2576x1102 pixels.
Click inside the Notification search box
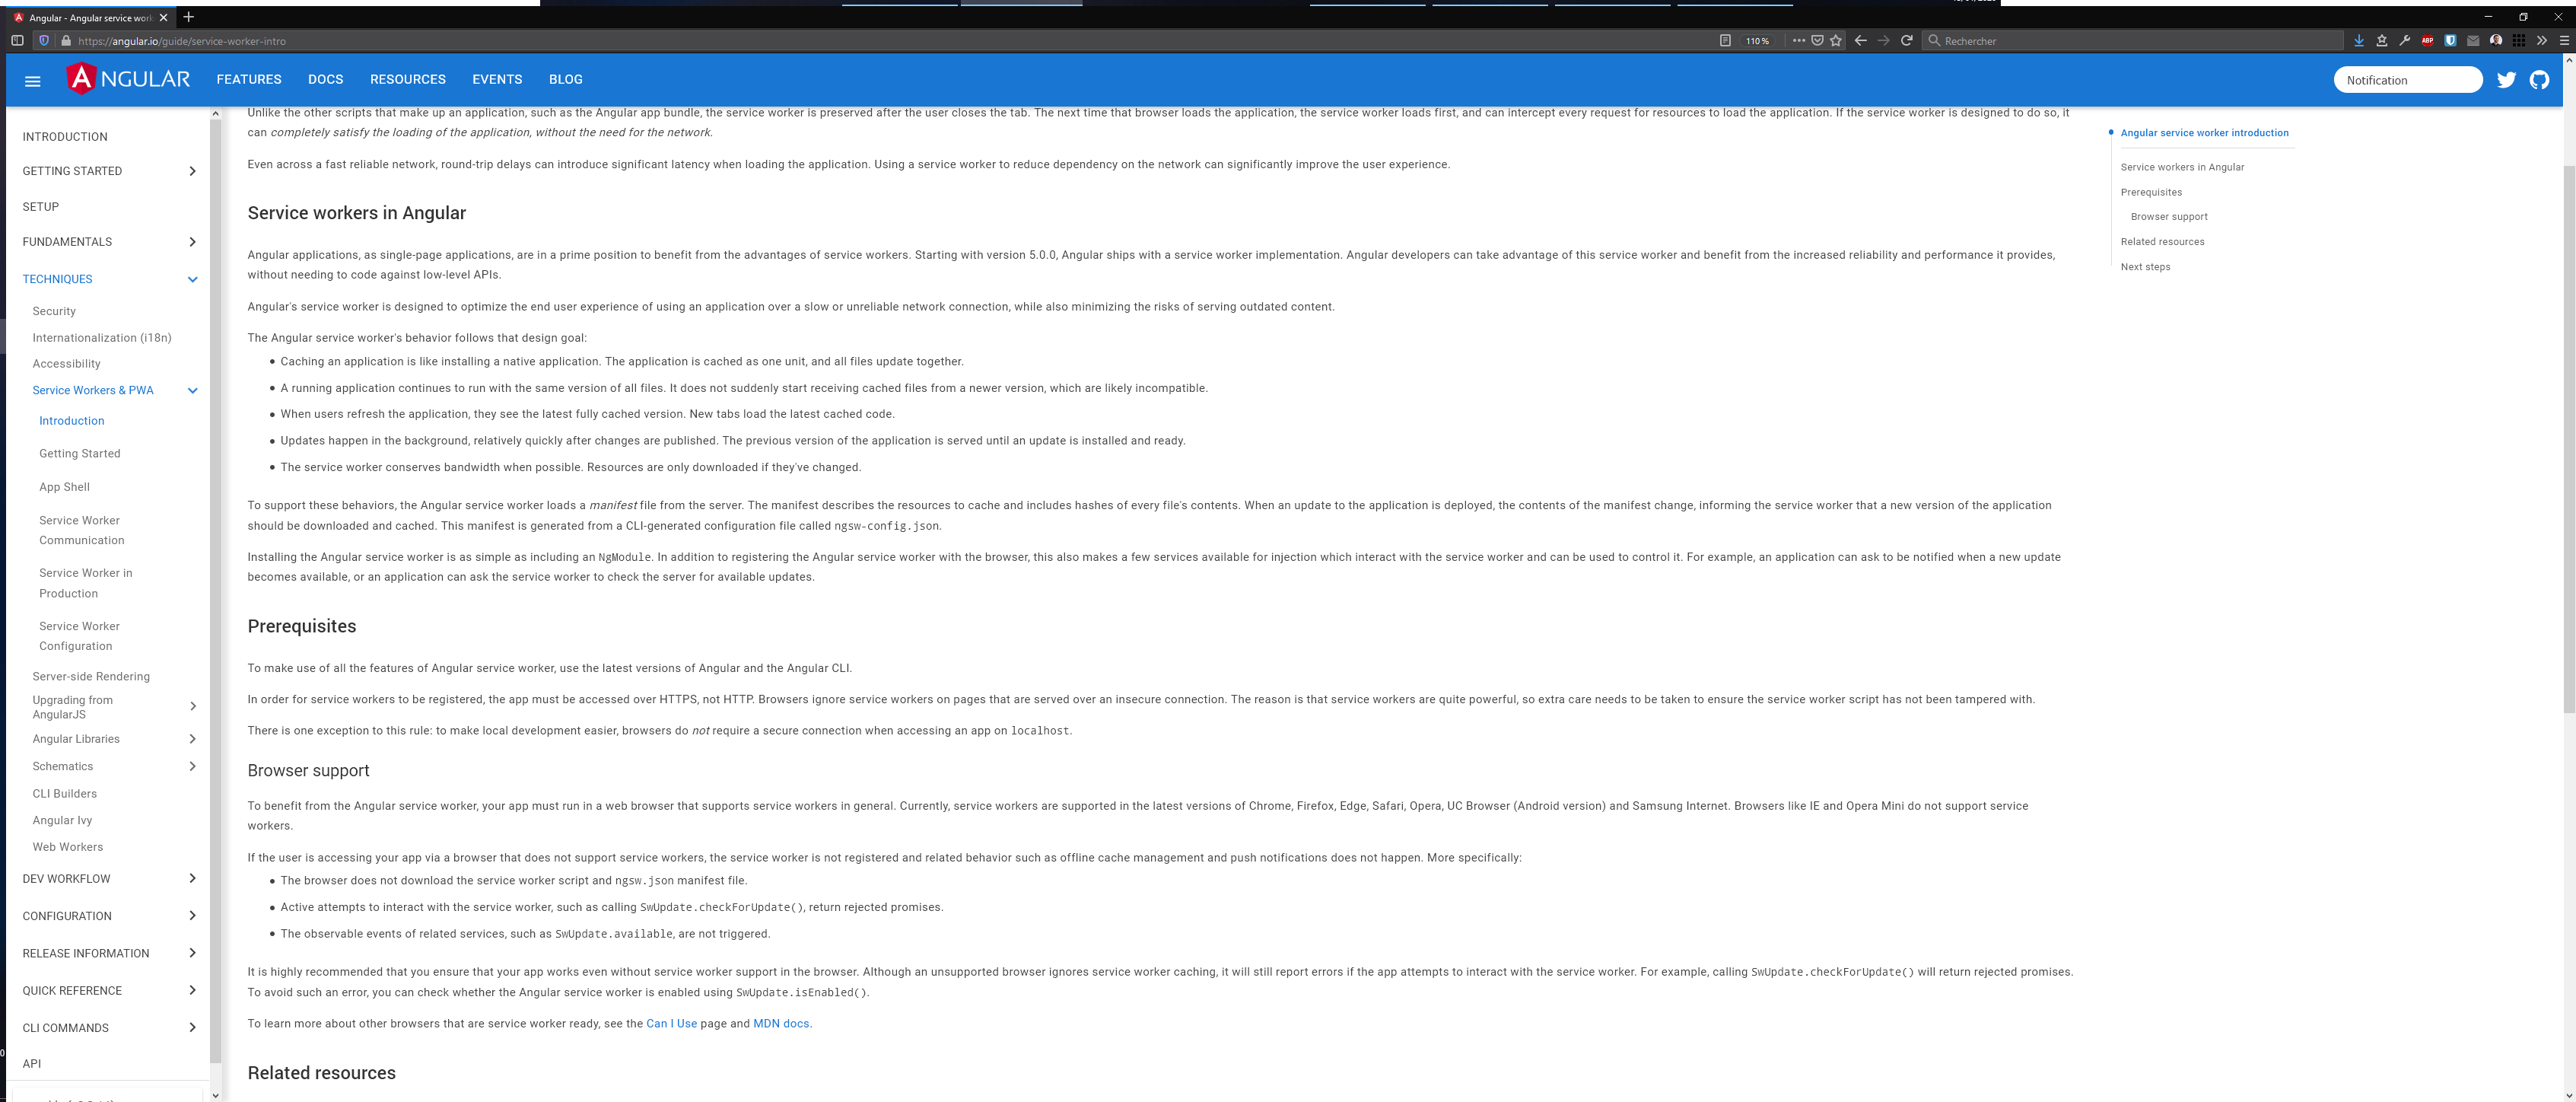(x=2407, y=79)
